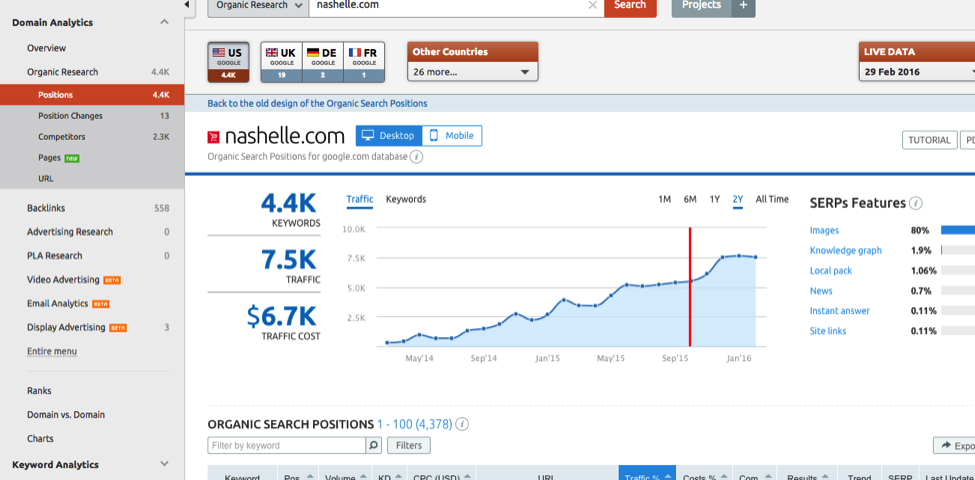This screenshot has height=480, width=975.
Task: Open the Other Countries 26 more dropdown
Action: 473,72
